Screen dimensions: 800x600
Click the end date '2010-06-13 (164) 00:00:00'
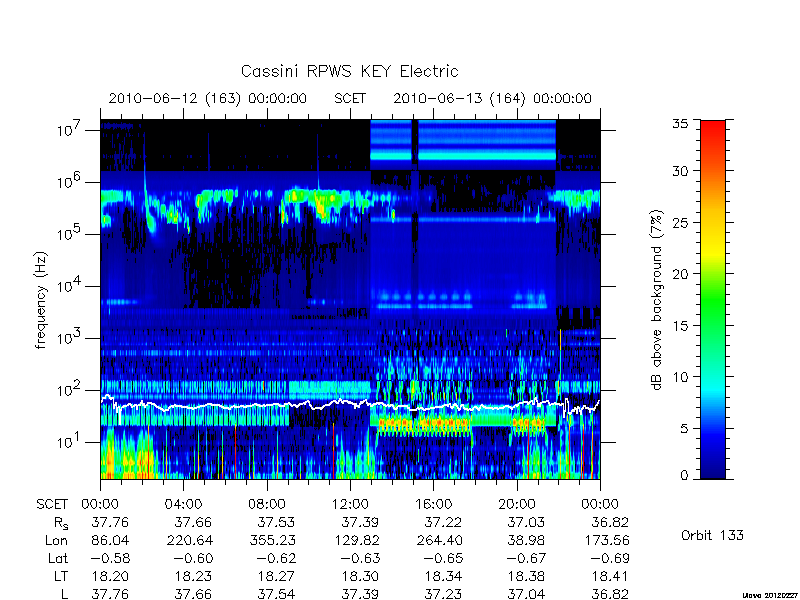click(x=492, y=98)
